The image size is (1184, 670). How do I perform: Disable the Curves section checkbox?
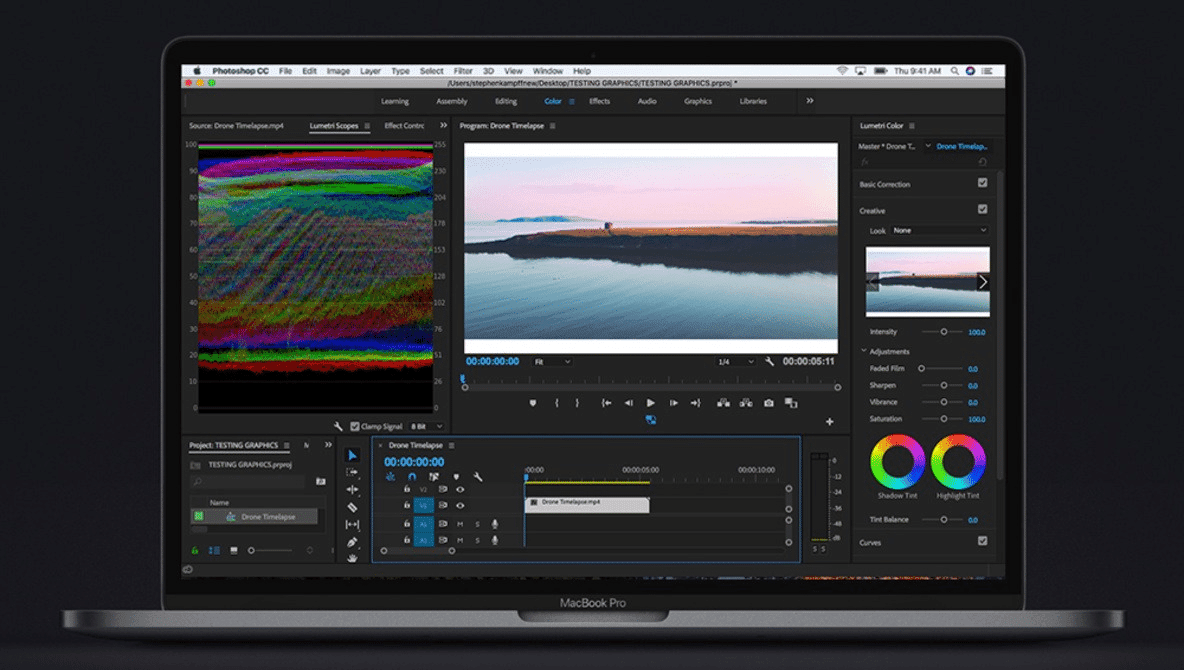(982, 541)
